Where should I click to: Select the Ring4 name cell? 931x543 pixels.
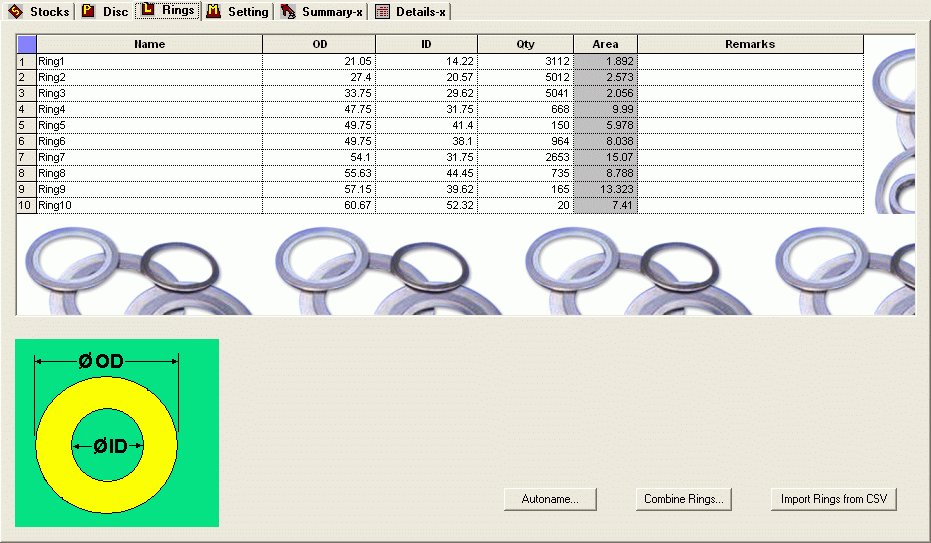(x=150, y=110)
